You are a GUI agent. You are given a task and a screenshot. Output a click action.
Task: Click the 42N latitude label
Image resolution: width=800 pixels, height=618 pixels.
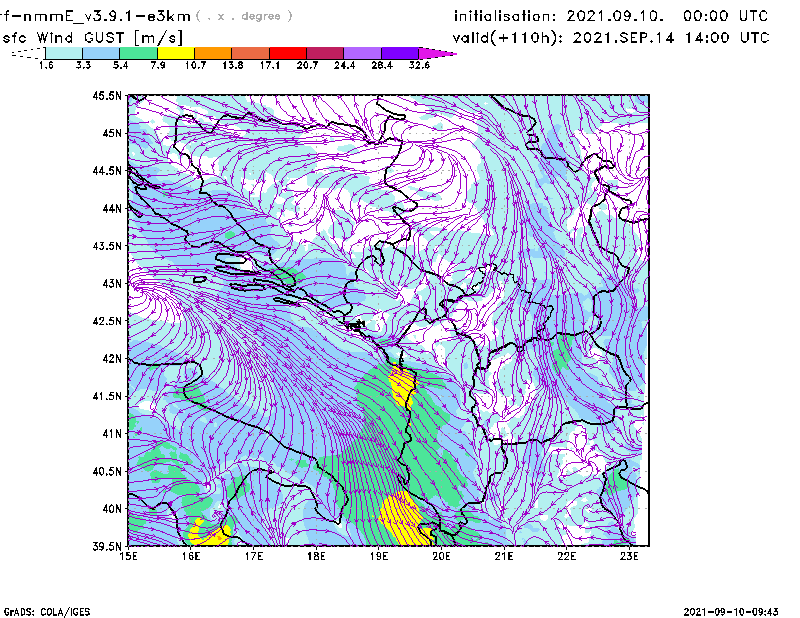click(112, 358)
